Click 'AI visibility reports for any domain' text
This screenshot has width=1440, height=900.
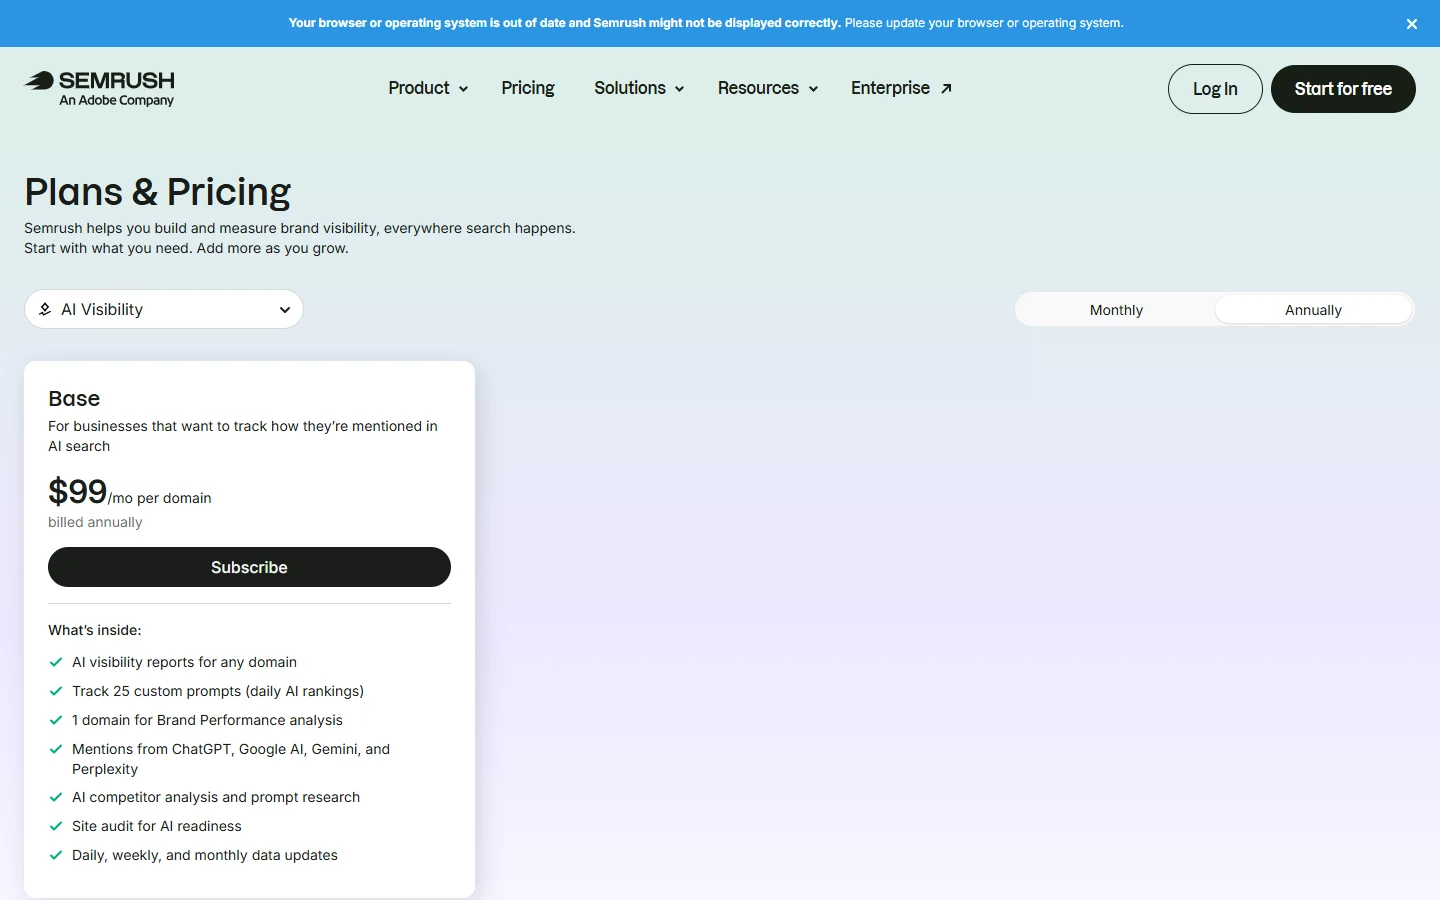(x=184, y=662)
